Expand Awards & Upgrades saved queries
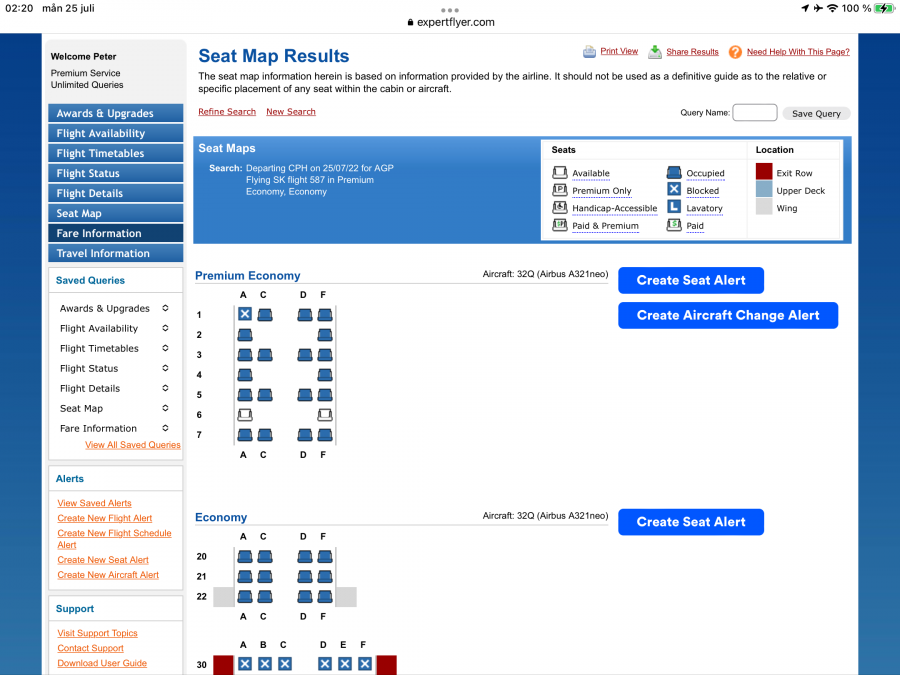The height and width of the screenshot is (675, 900). [x=165, y=309]
